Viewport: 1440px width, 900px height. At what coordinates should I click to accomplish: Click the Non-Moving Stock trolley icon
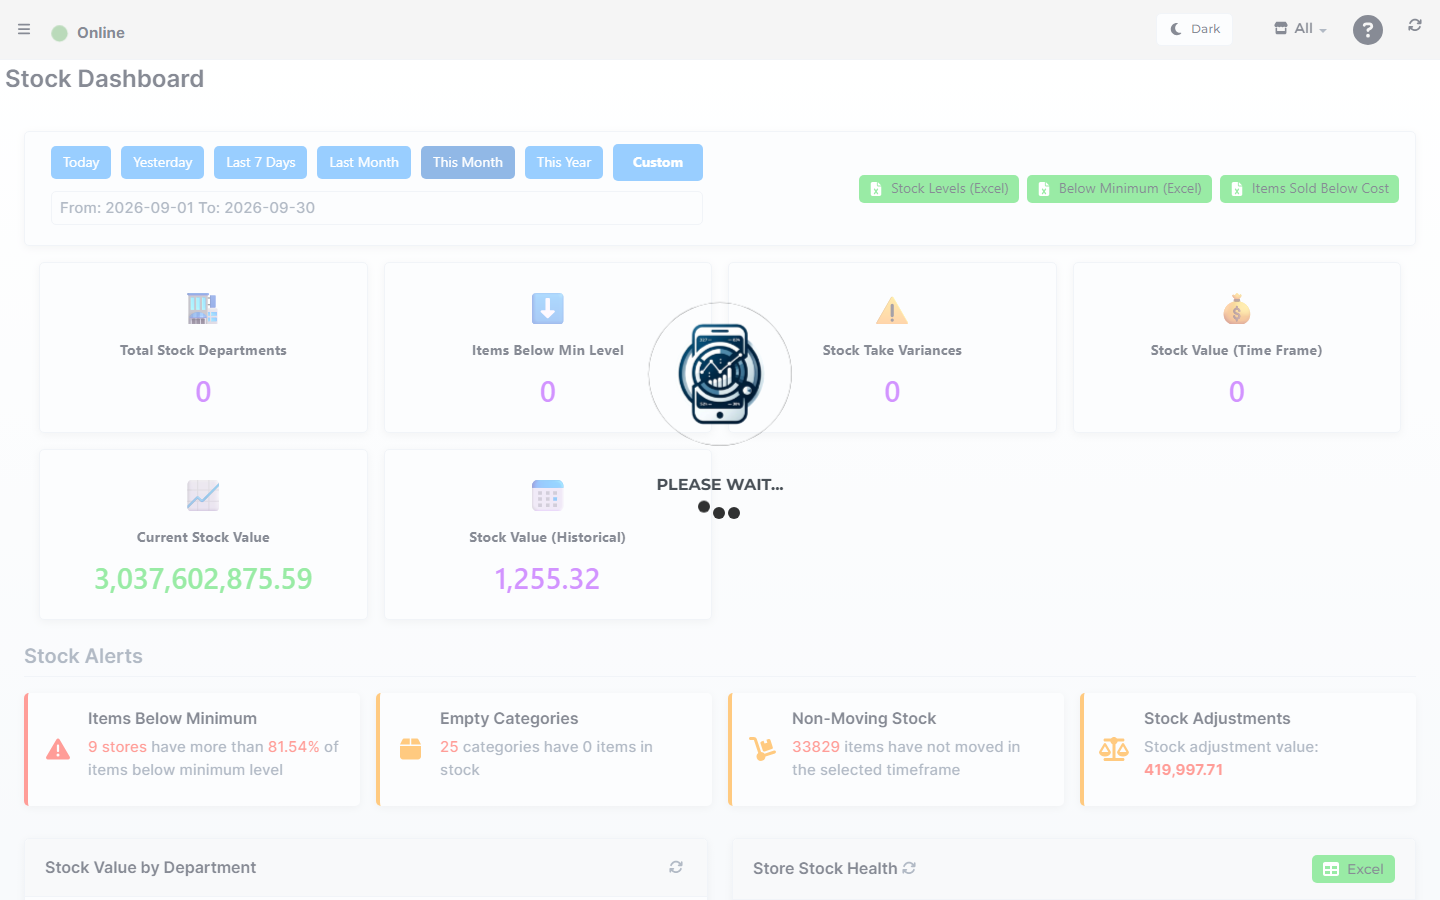pyautogui.click(x=763, y=749)
